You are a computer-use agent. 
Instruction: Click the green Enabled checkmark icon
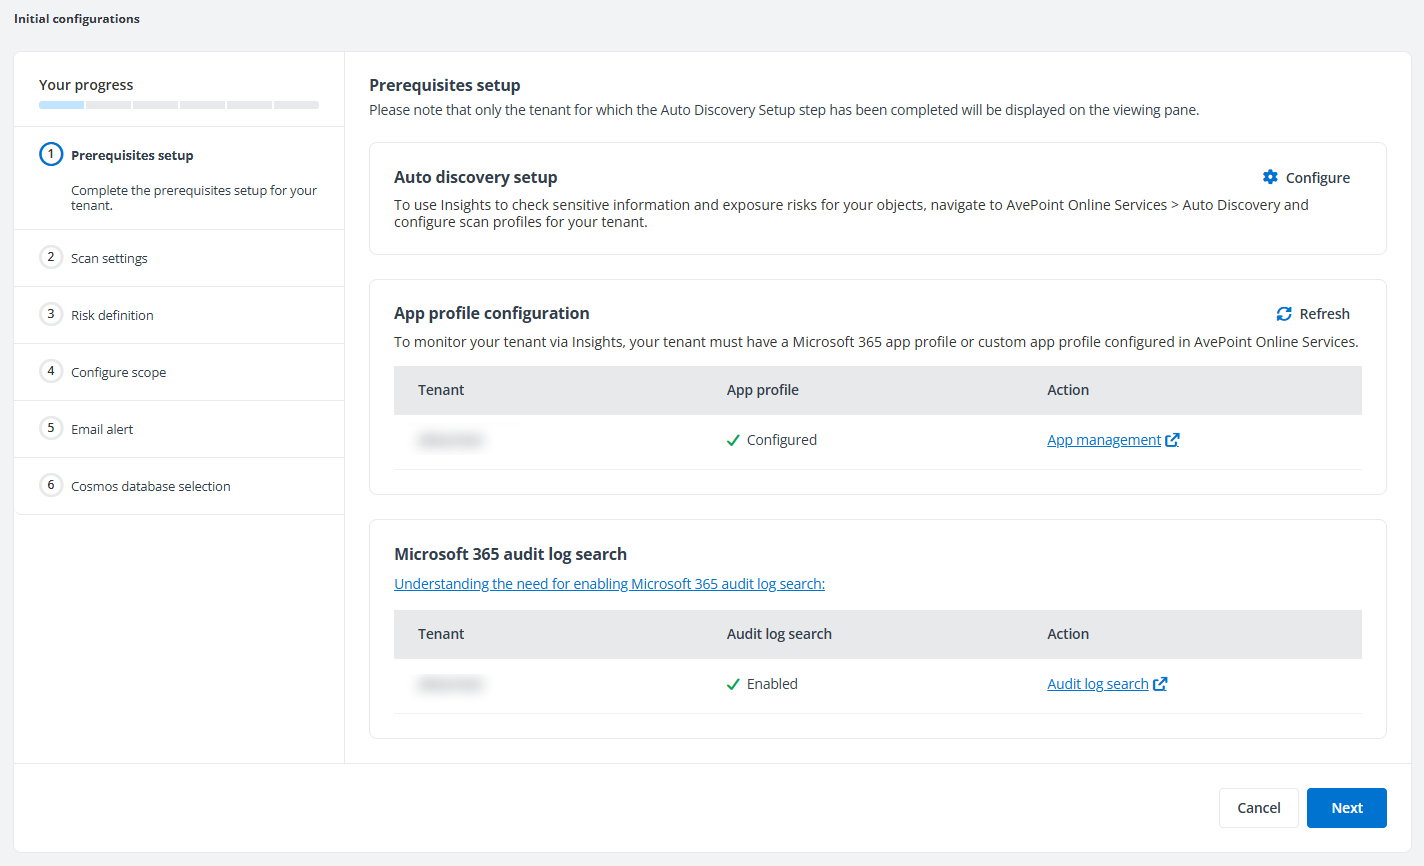(x=733, y=684)
